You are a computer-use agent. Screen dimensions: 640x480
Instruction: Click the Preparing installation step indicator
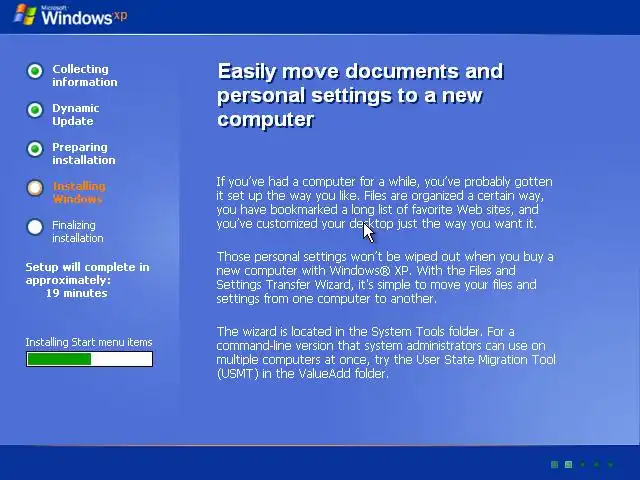pos(35,149)
